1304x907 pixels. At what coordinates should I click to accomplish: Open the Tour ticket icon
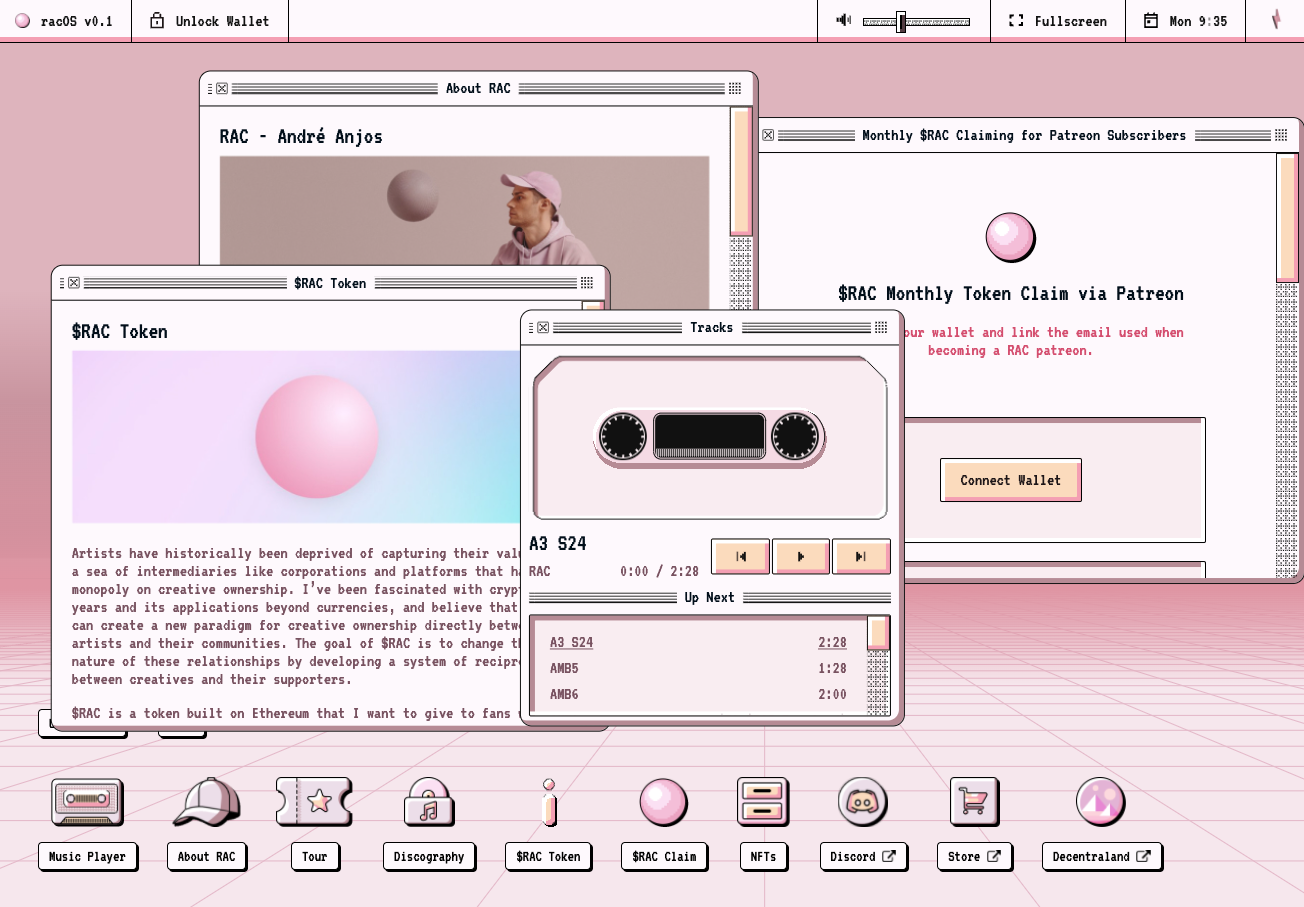click(x=314, y=802)
